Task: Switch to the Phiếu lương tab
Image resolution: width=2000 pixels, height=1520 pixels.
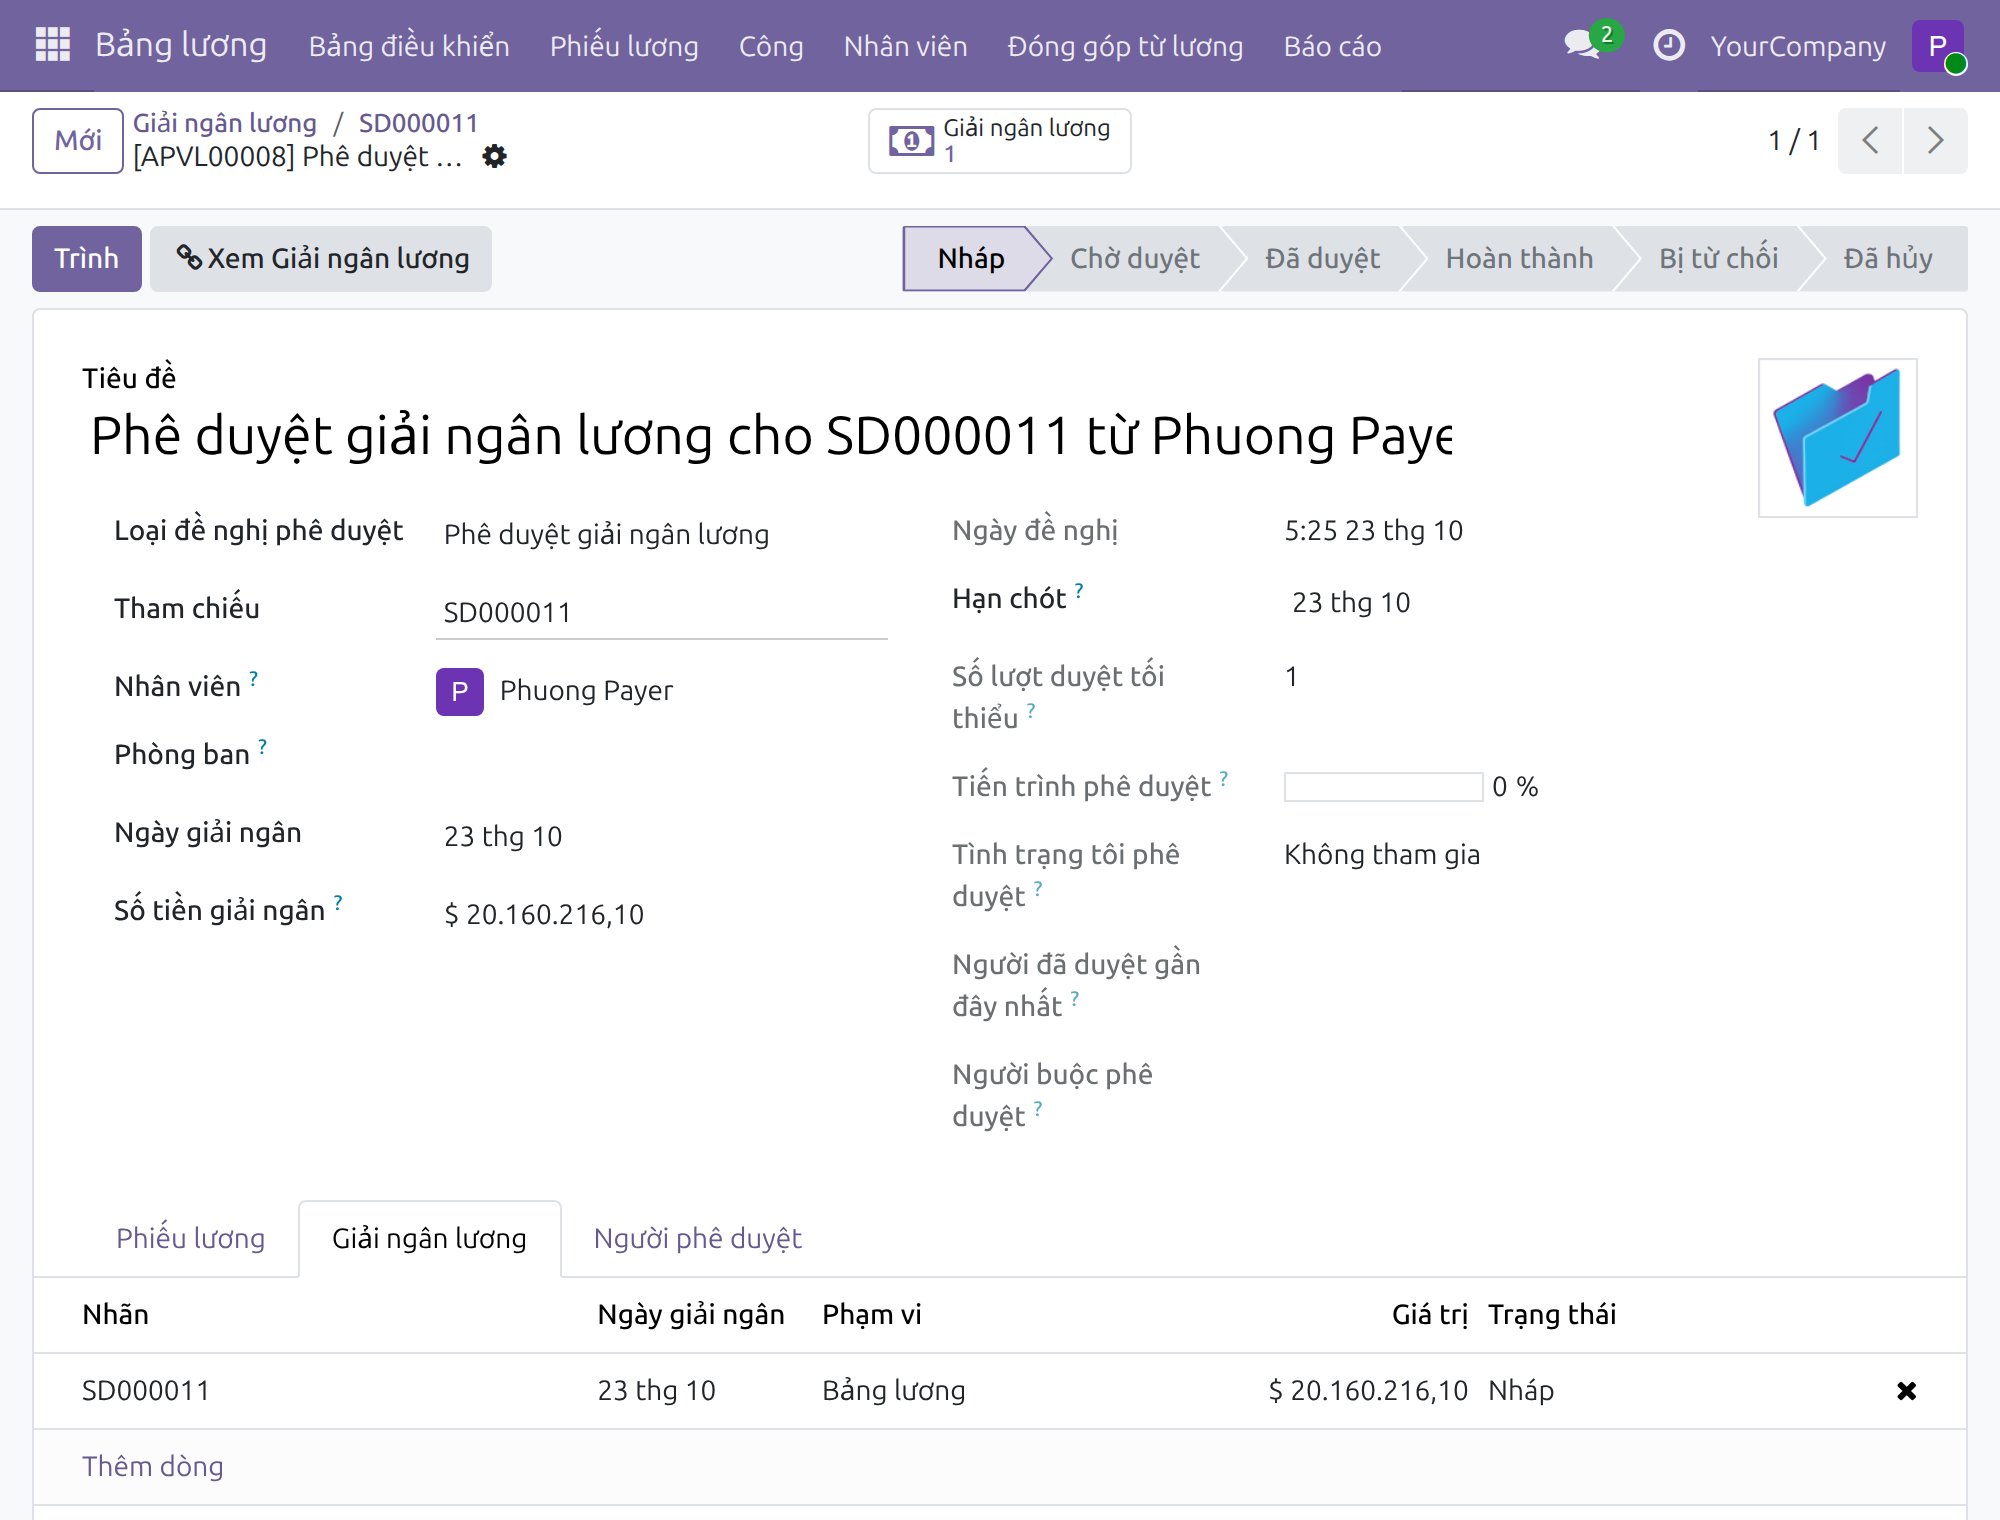Action: tap(190, 1238)
